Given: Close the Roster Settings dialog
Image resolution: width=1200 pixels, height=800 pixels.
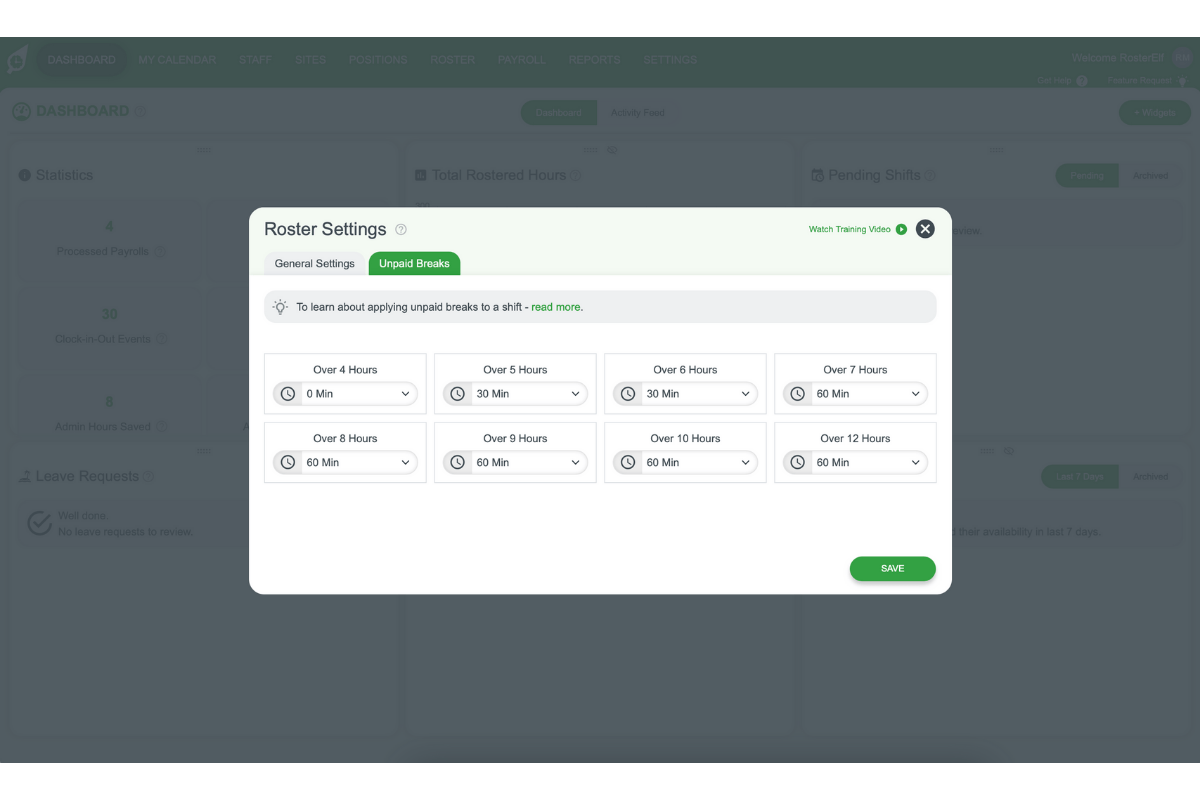Looking at the screenshot, I should [925, 229].
